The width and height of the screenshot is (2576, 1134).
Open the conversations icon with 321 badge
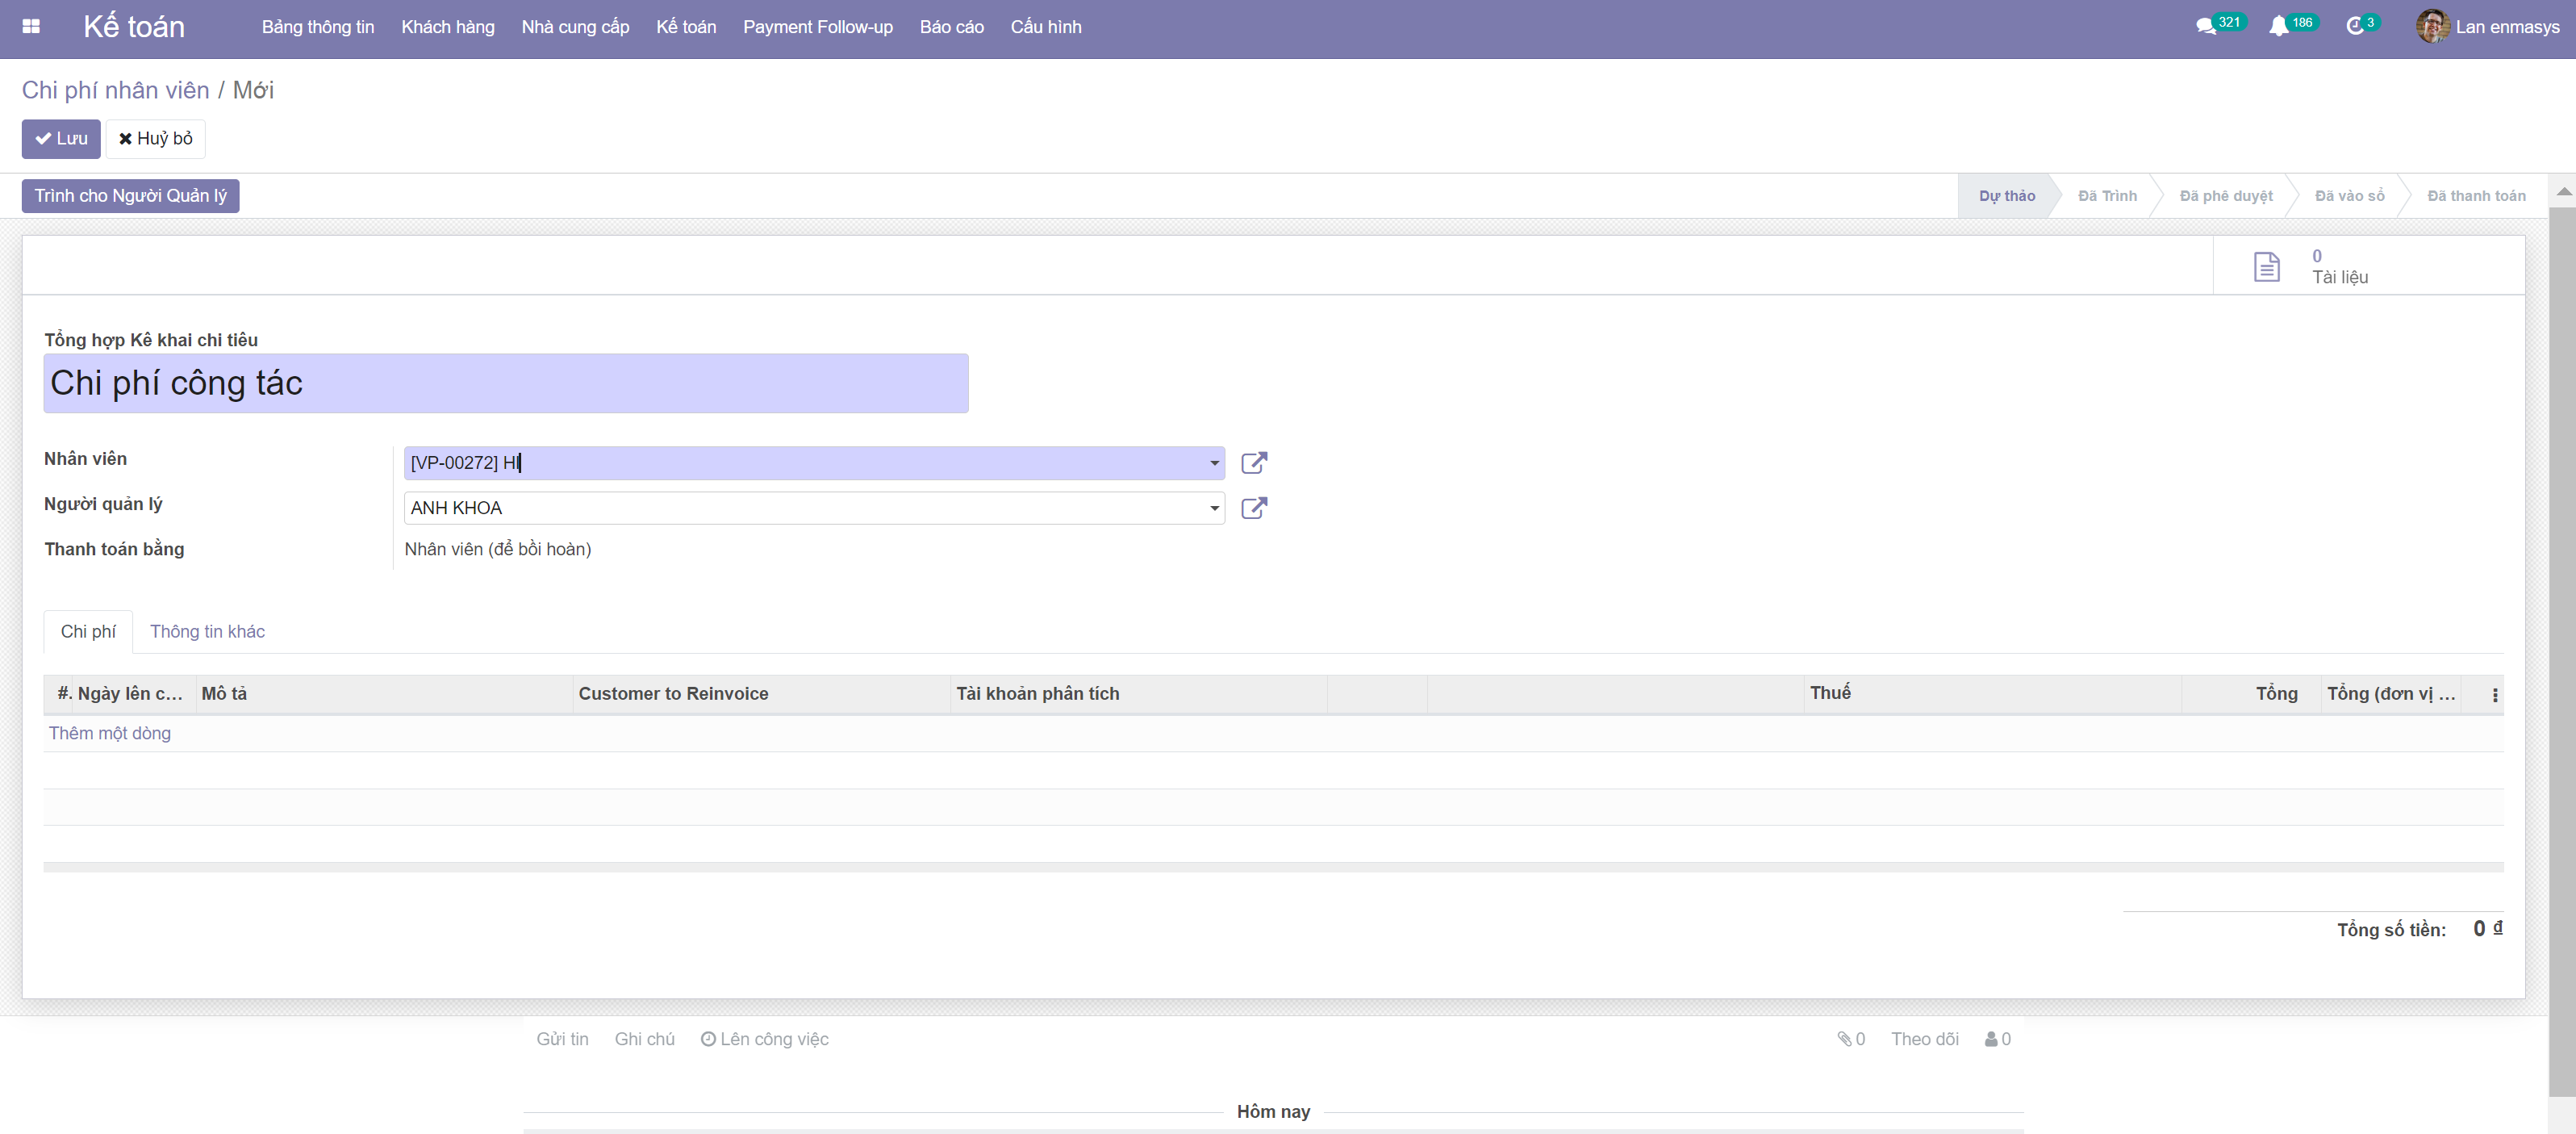[x=2205, y=27]
